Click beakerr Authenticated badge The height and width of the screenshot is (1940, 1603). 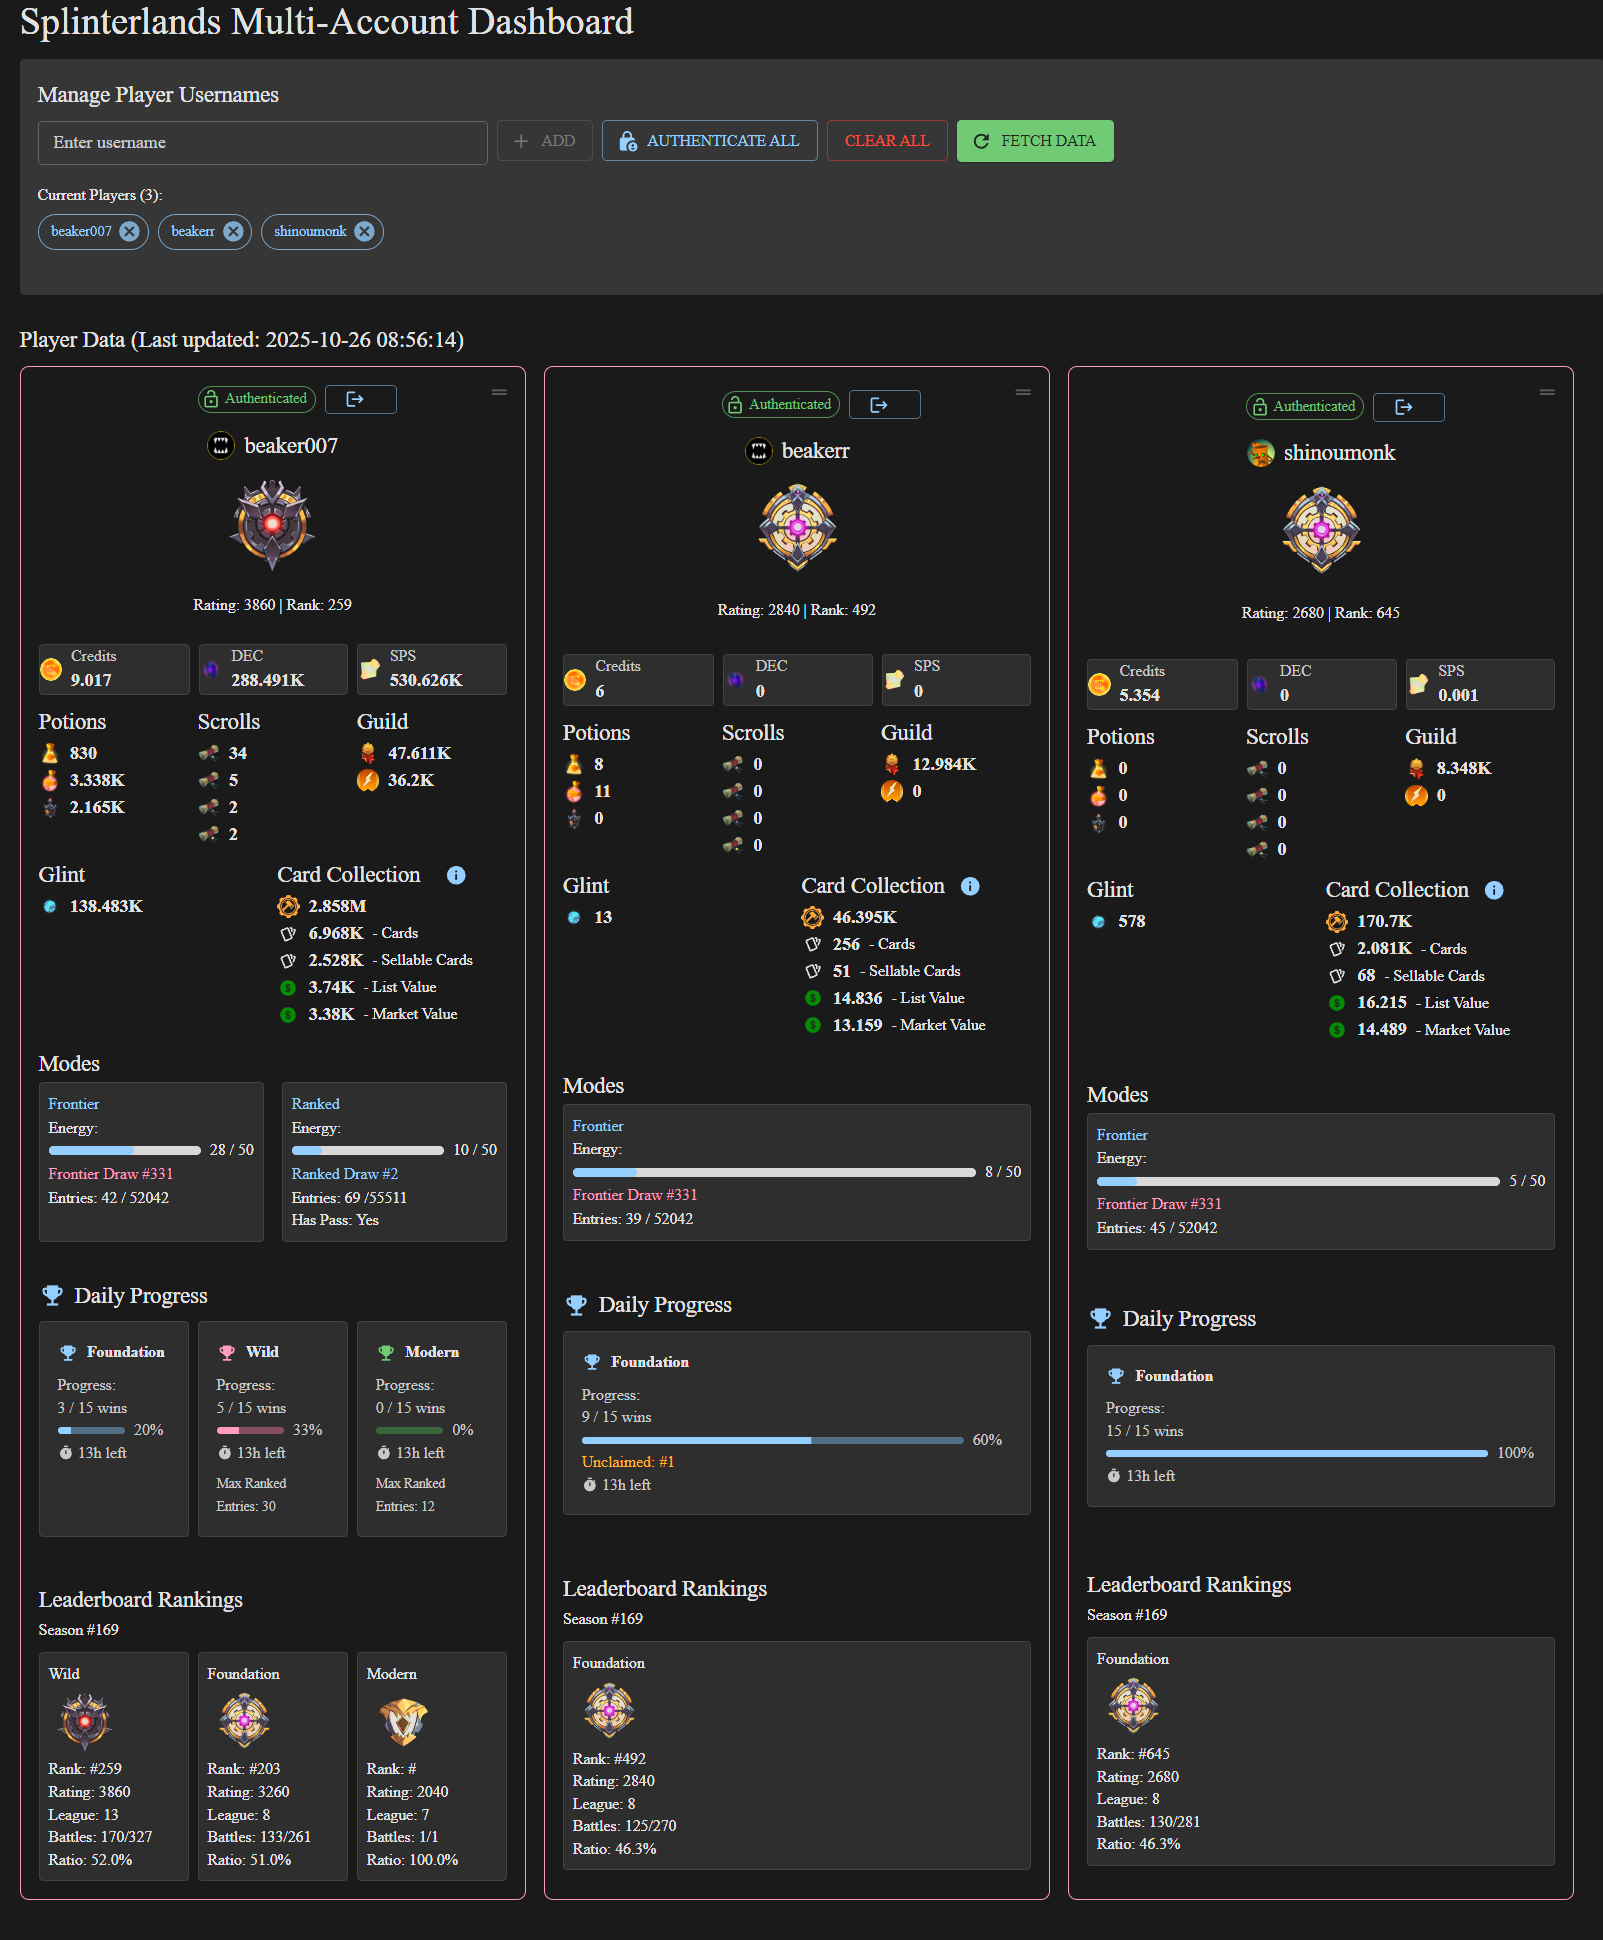781,404
